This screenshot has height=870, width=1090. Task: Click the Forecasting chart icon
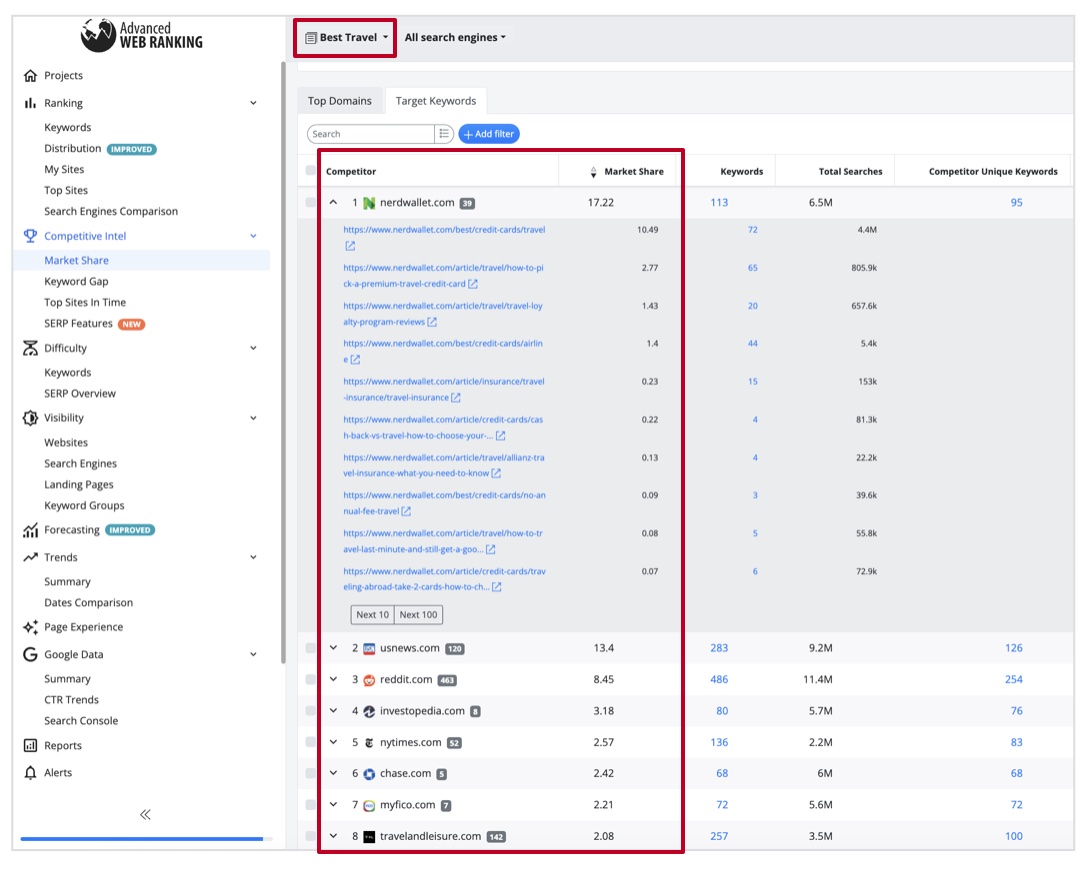tap(30, 530)
